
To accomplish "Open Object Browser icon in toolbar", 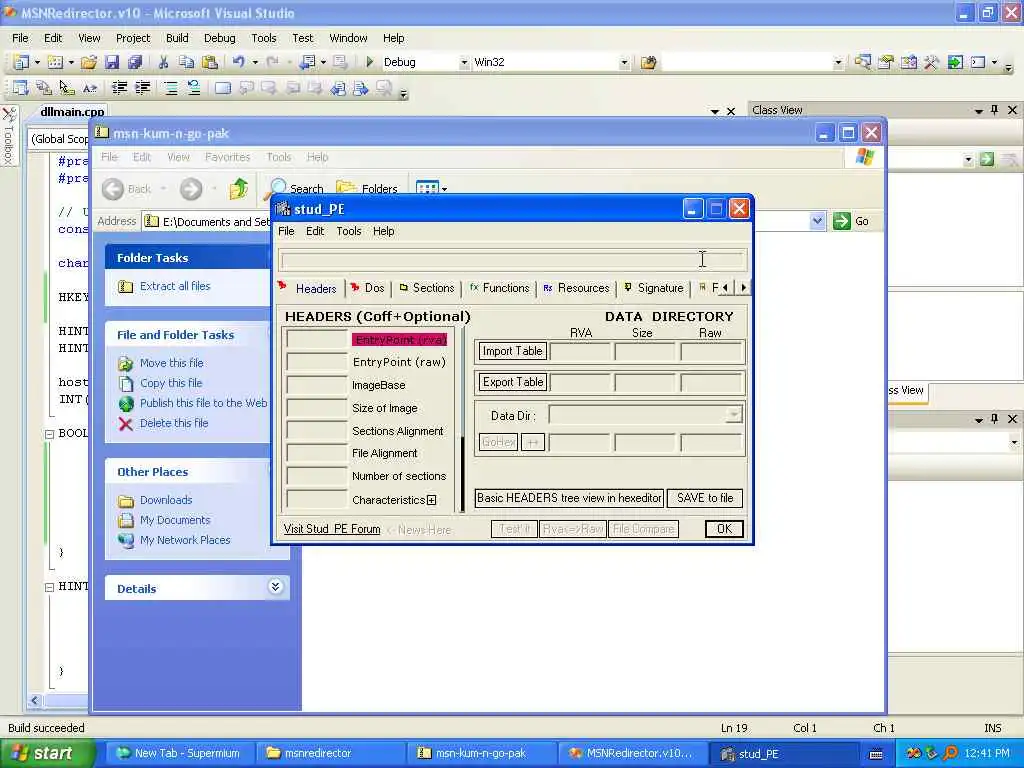I will [908, 63].
